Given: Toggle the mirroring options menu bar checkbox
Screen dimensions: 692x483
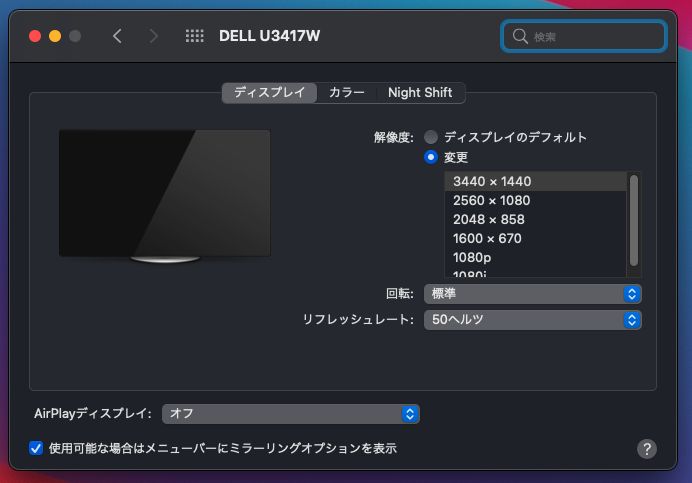Looking at the screenshot, I should pyautogui.click(x=36, y=448).
